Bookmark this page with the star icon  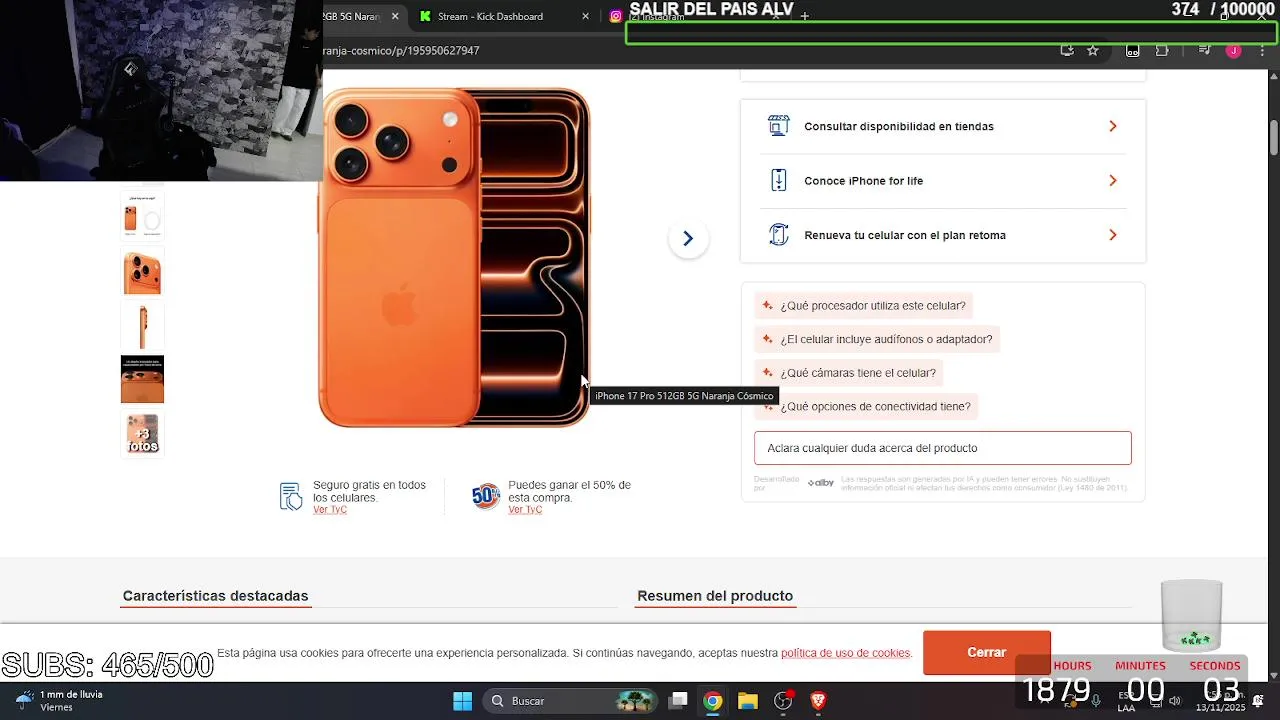point(1093,50)
